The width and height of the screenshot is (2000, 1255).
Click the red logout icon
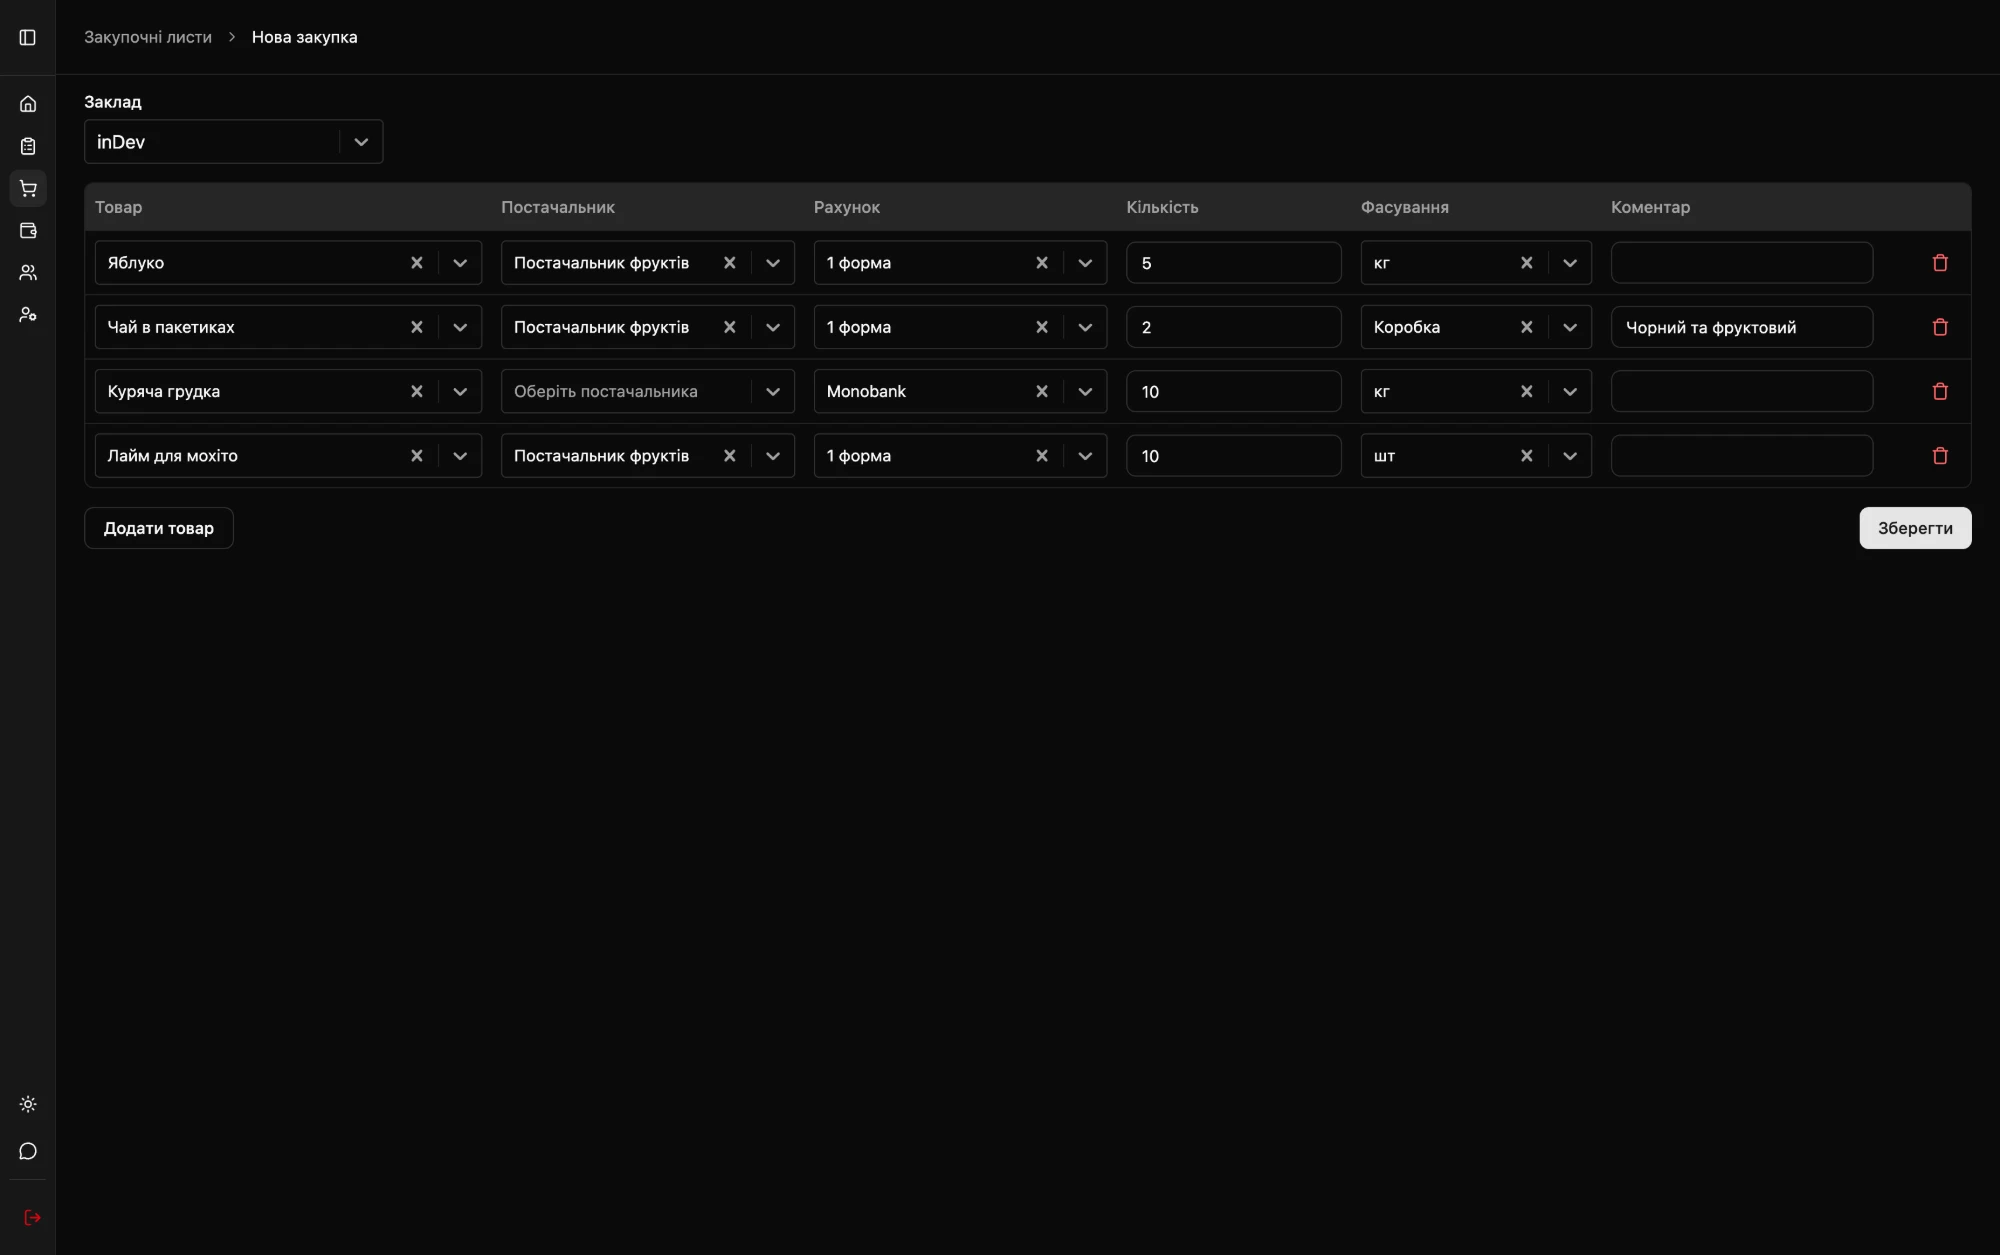32,1217
